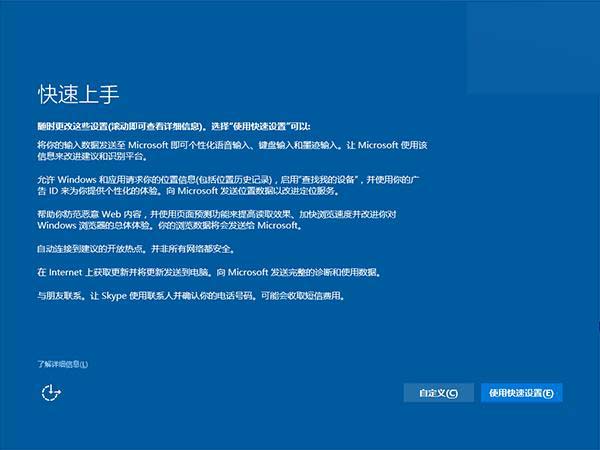This screenshot has height=450, width=600.
Task: Click the bold line containing 使用快速设置
Action: (x=174, y=126)
